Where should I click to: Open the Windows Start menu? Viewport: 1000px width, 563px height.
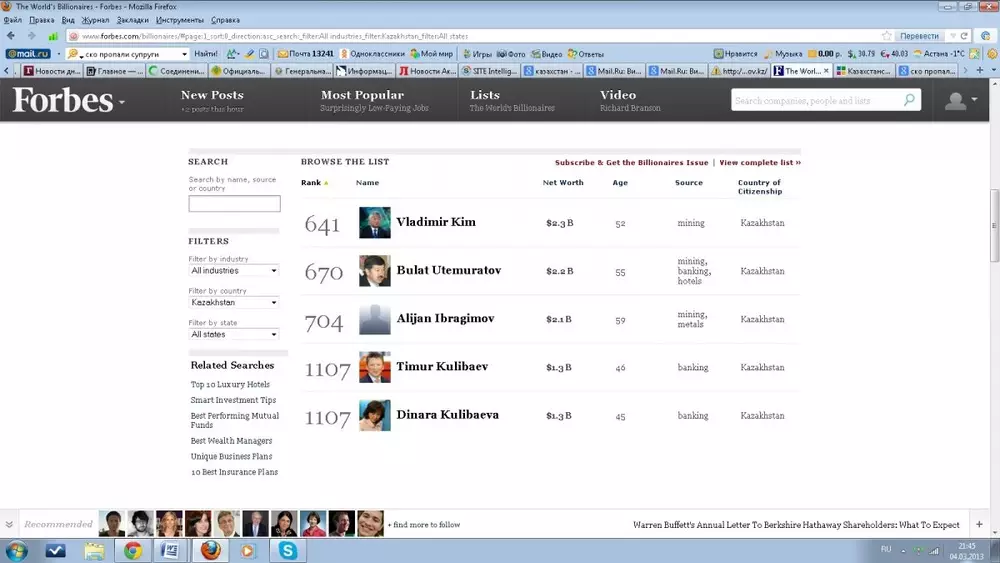[17, 550]
